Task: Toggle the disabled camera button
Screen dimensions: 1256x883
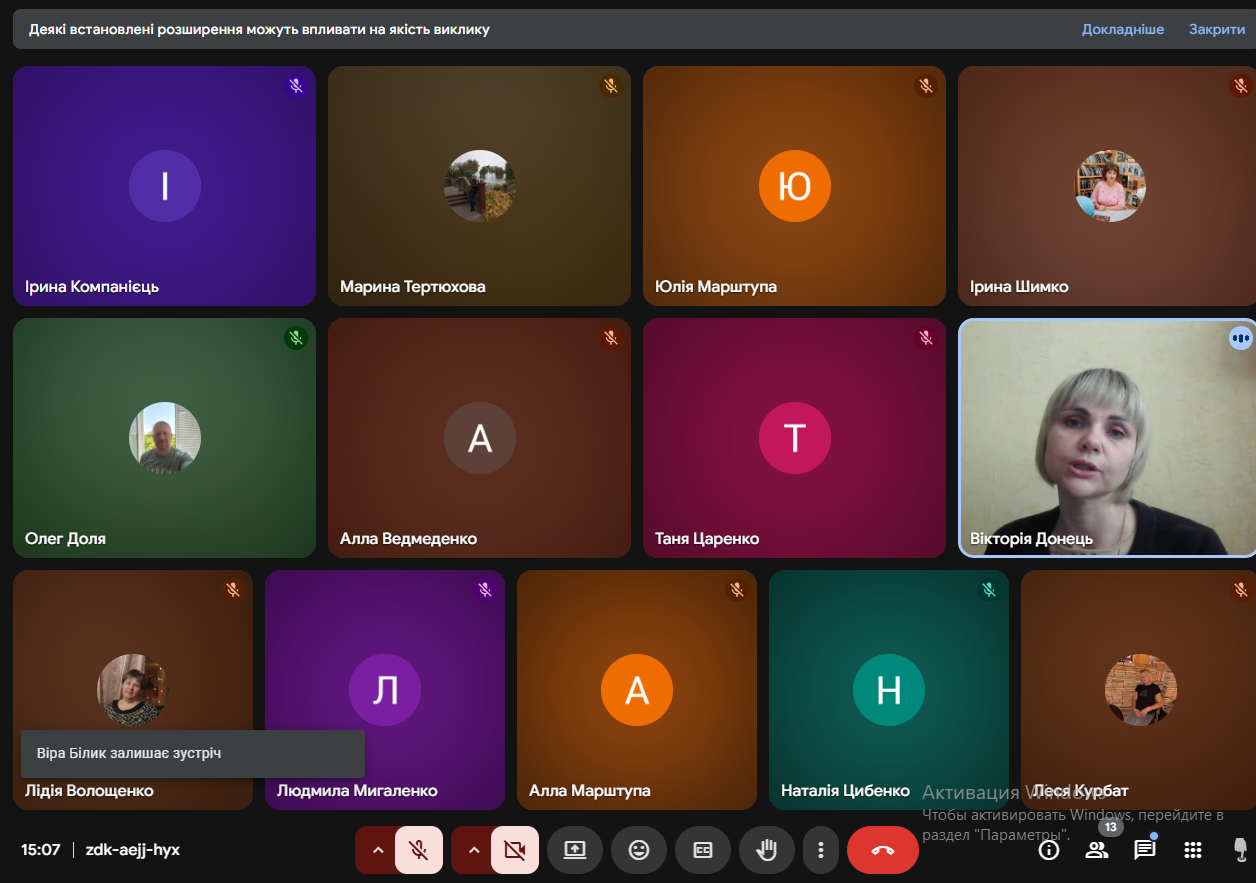Action: click(x=515, y=850)
